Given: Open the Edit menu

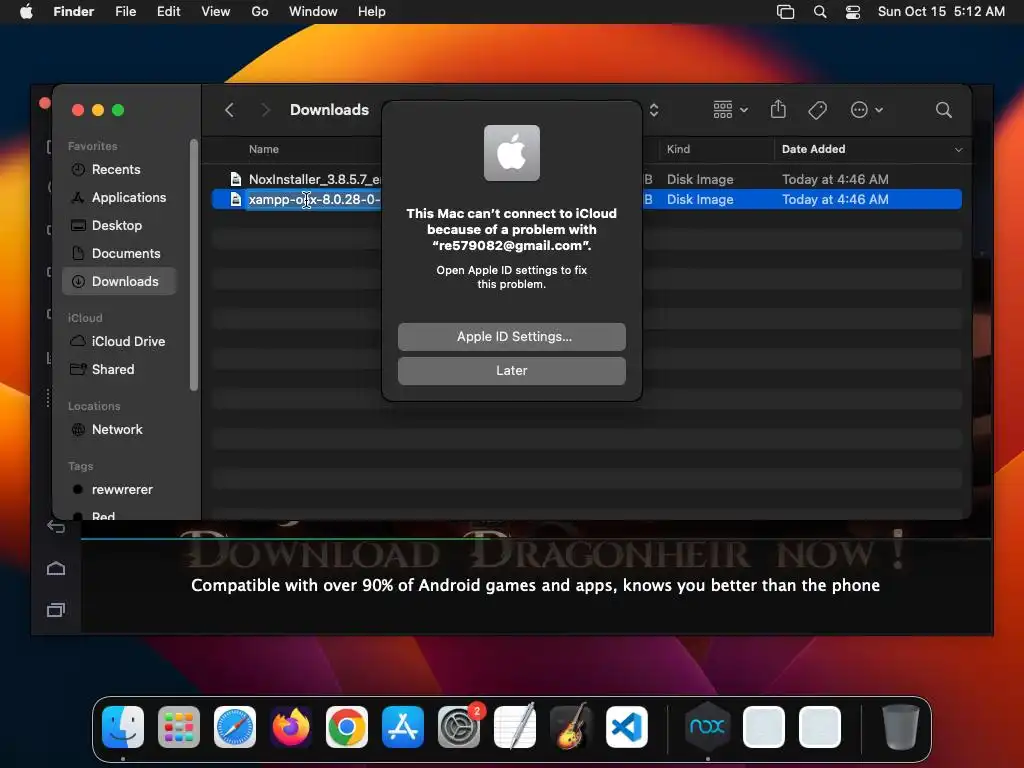Looking at the screenshot, I should tap(168, 12).
